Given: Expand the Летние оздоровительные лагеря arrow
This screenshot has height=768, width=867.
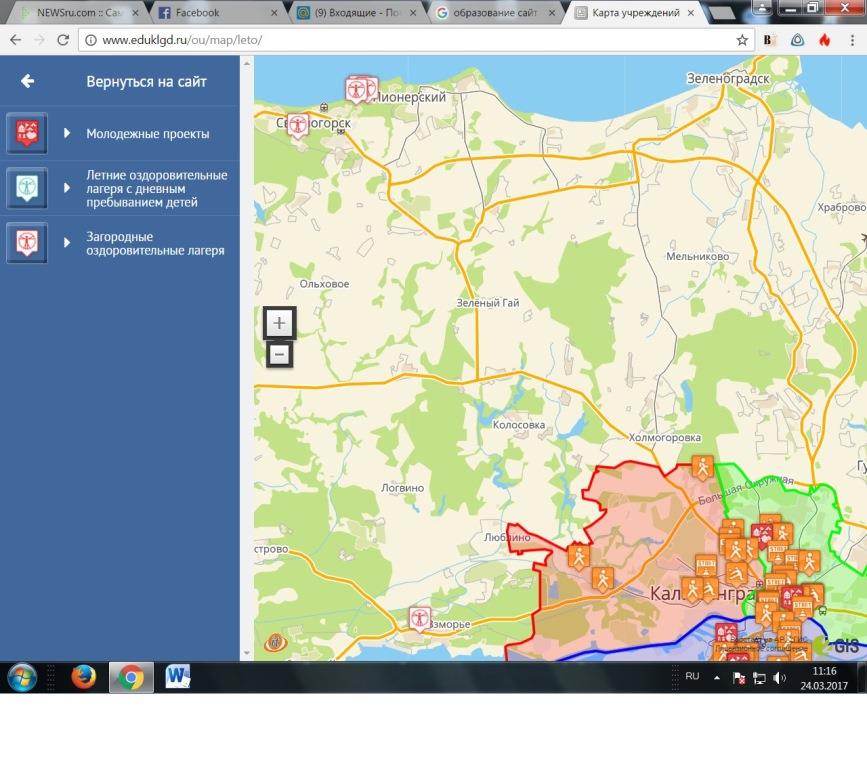Looking at the screenshot, I should click(x=67, y=188).
